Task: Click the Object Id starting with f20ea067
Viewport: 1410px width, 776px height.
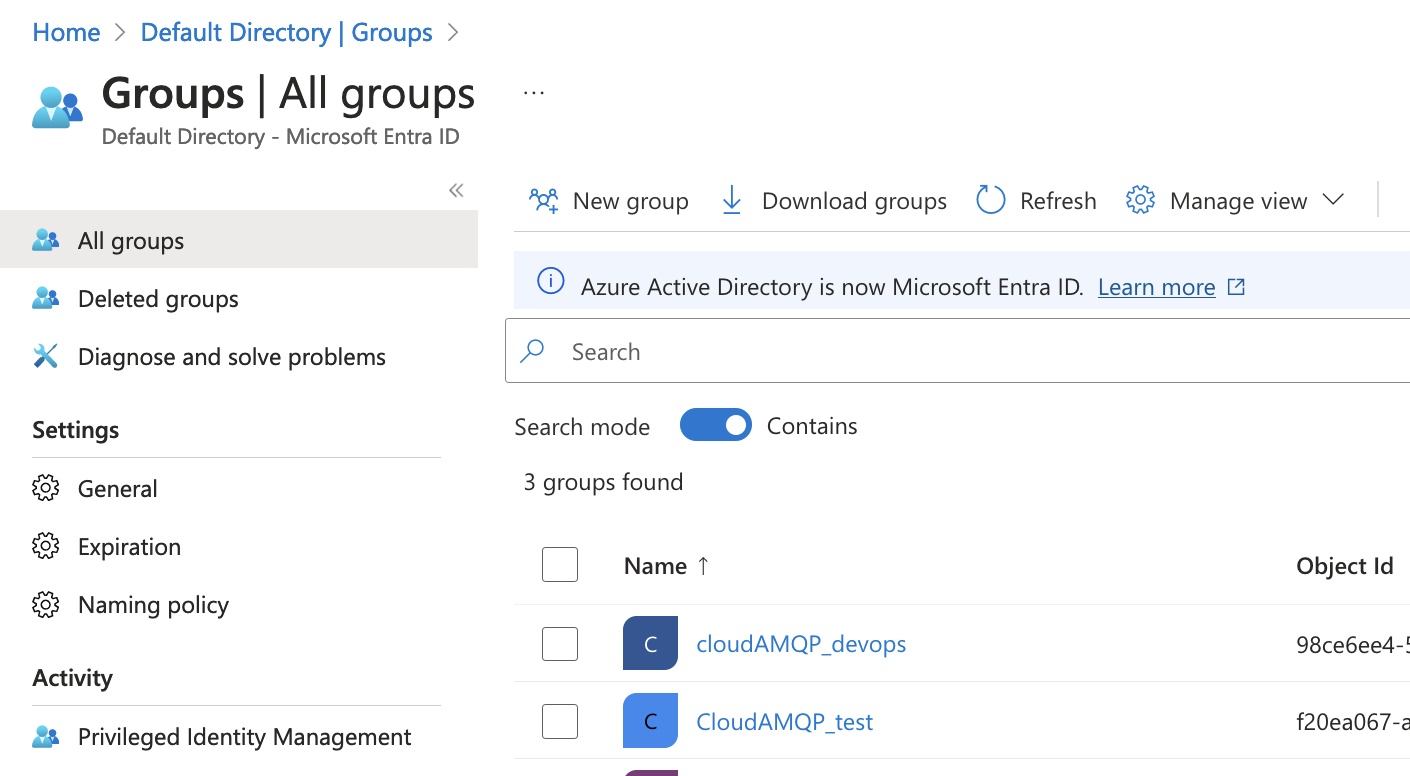Action: [1353, 722]
